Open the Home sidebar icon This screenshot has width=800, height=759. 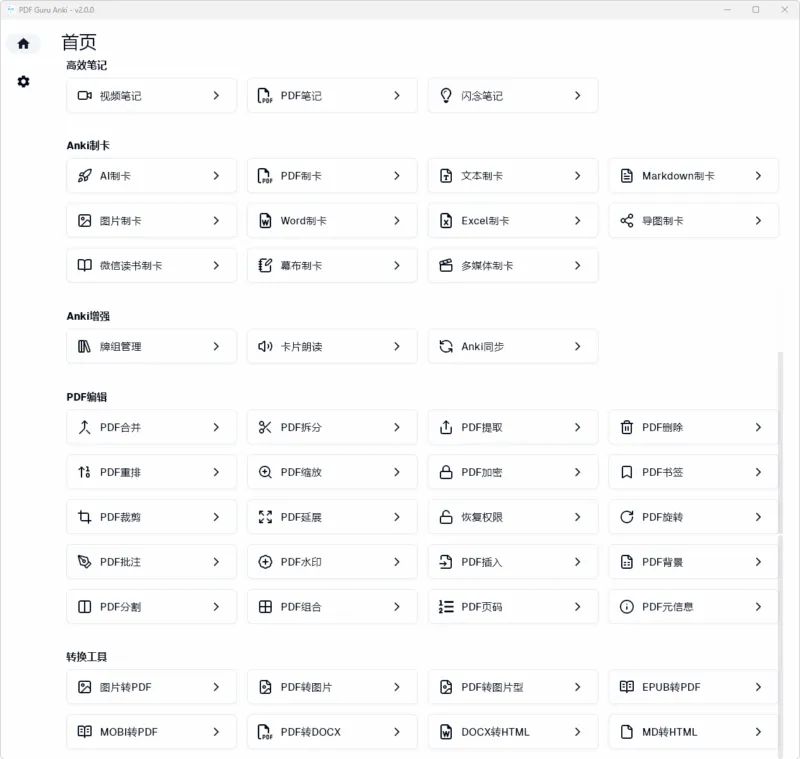coord(23,43)
